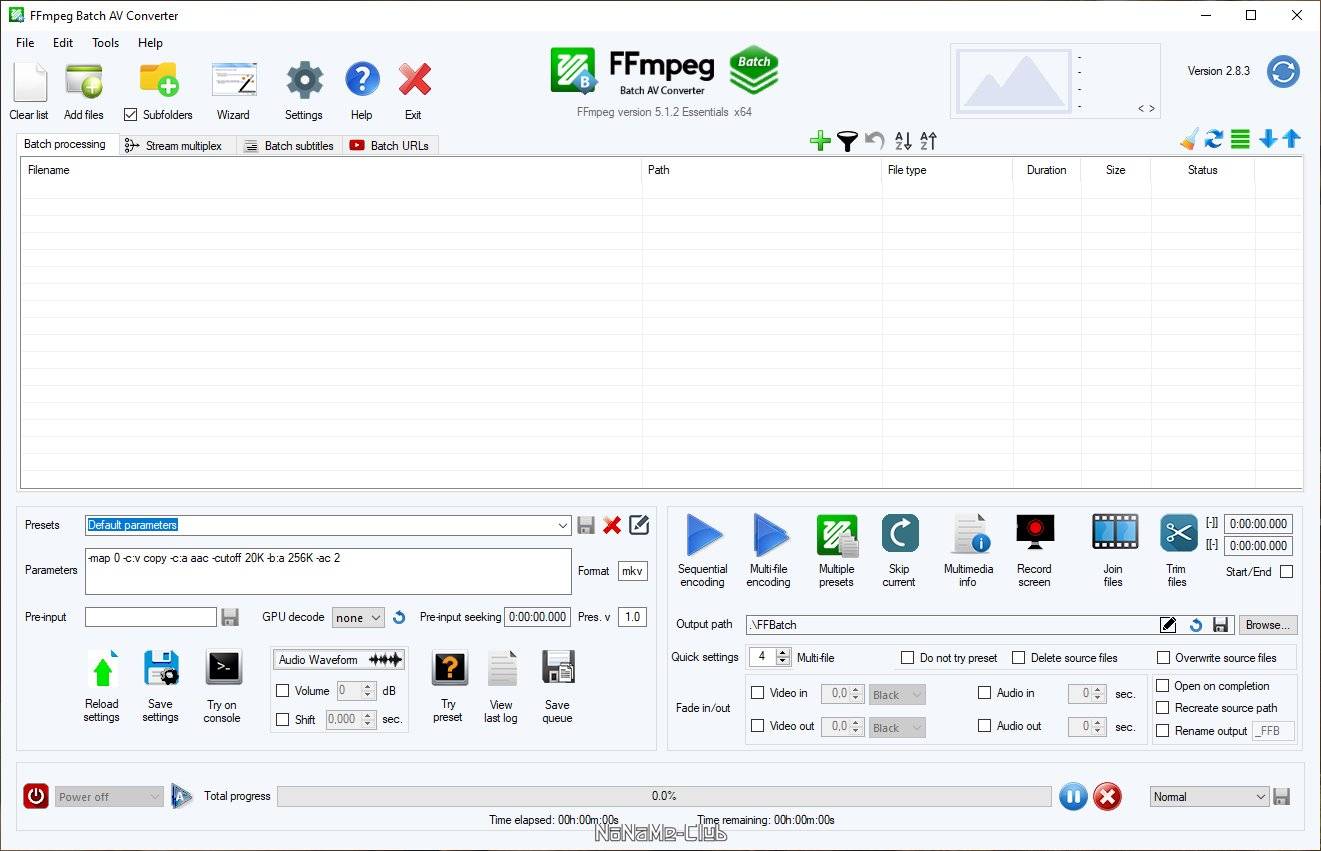Delete preset with red X icon
Image resolution: width=1321 pixels, height=851 pixels.
(612, 525)
